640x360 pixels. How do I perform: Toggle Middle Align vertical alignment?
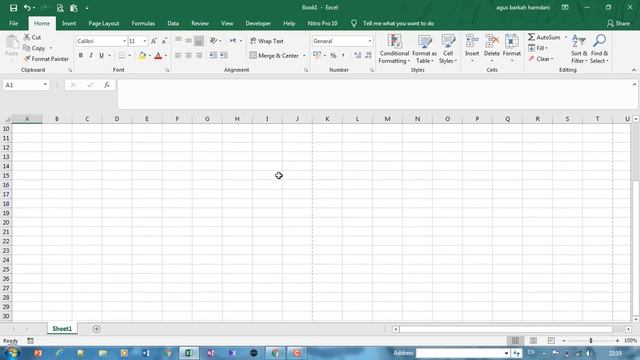[189, 41]
